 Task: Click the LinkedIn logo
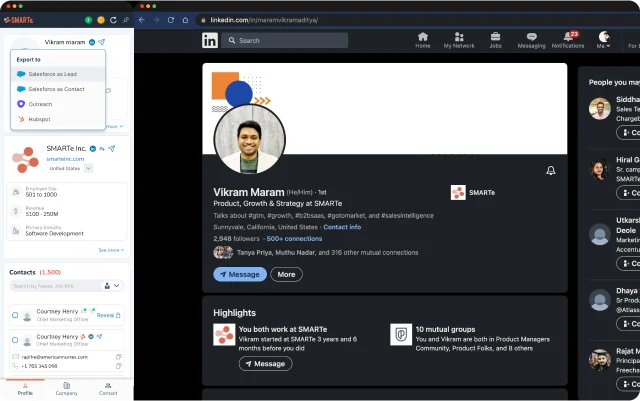210,40
